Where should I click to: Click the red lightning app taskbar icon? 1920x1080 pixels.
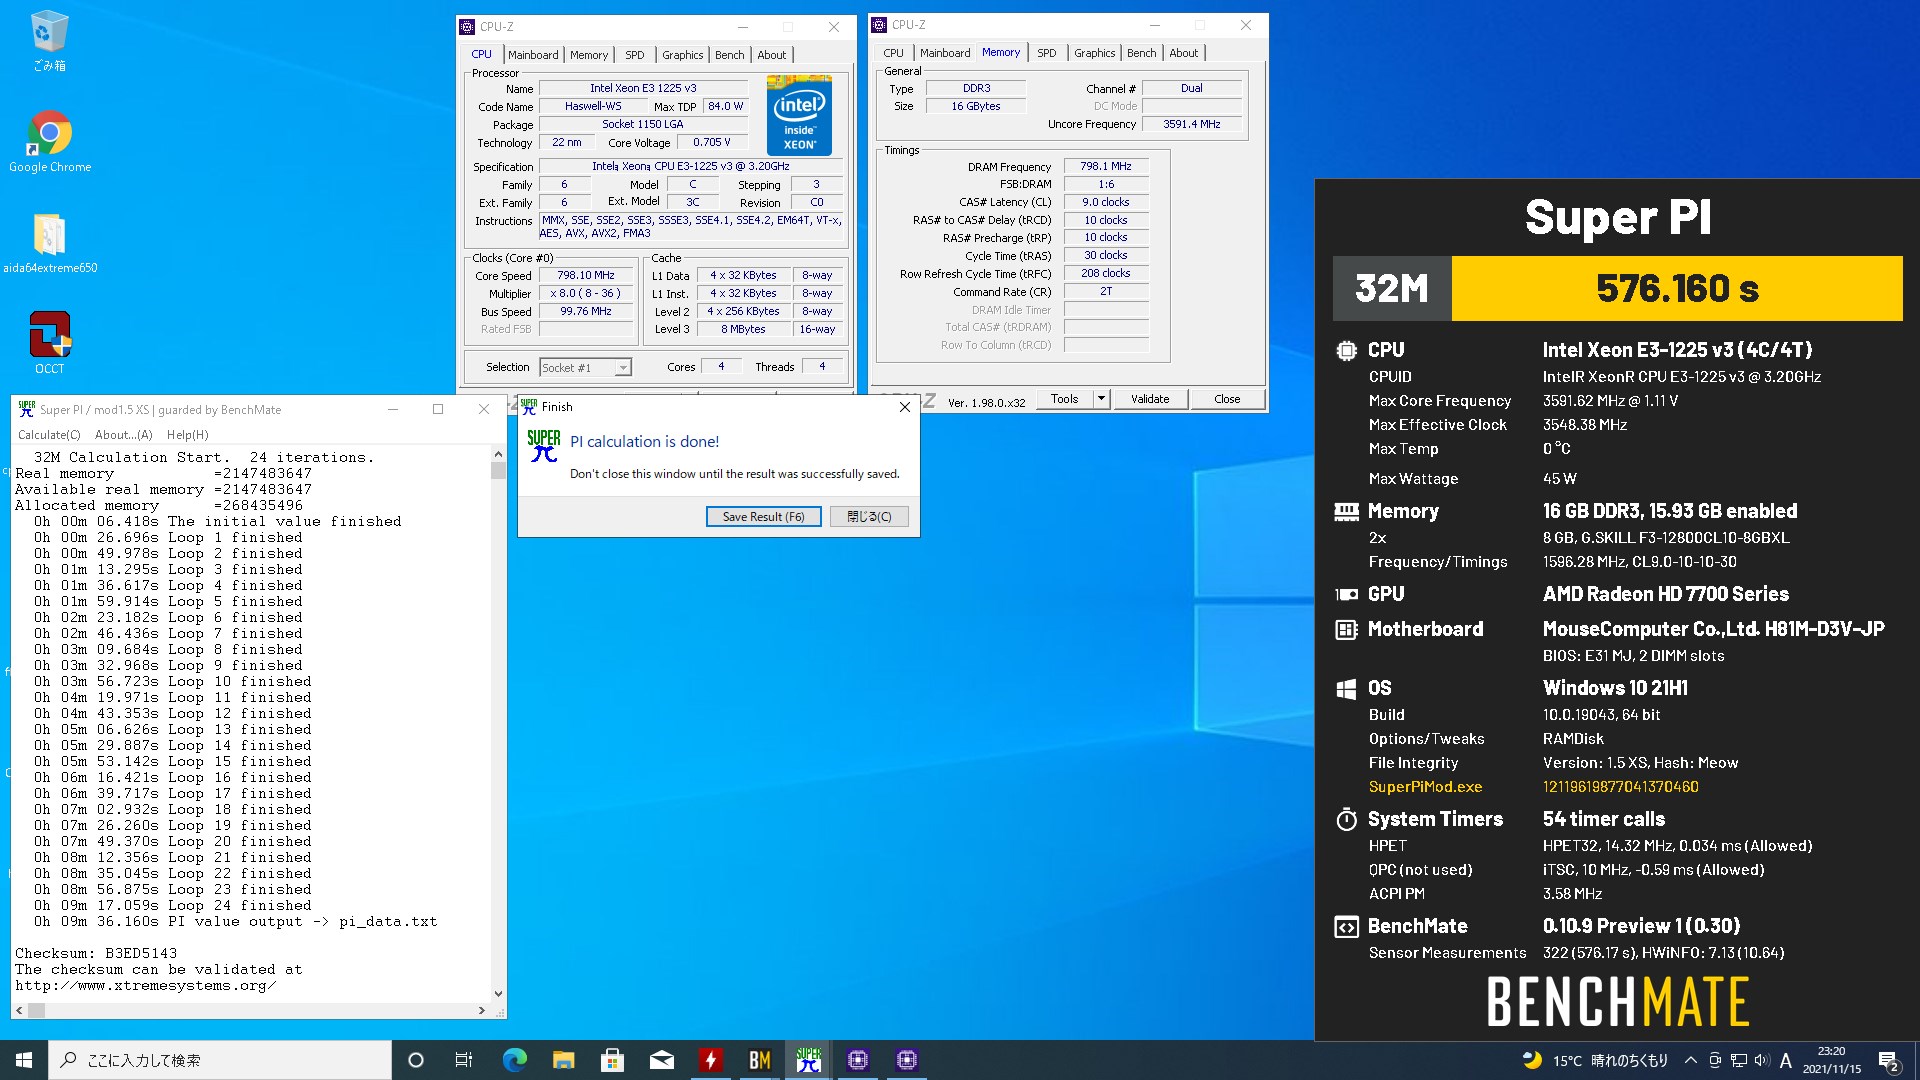pyautogui.click(x=710, y=1060)
